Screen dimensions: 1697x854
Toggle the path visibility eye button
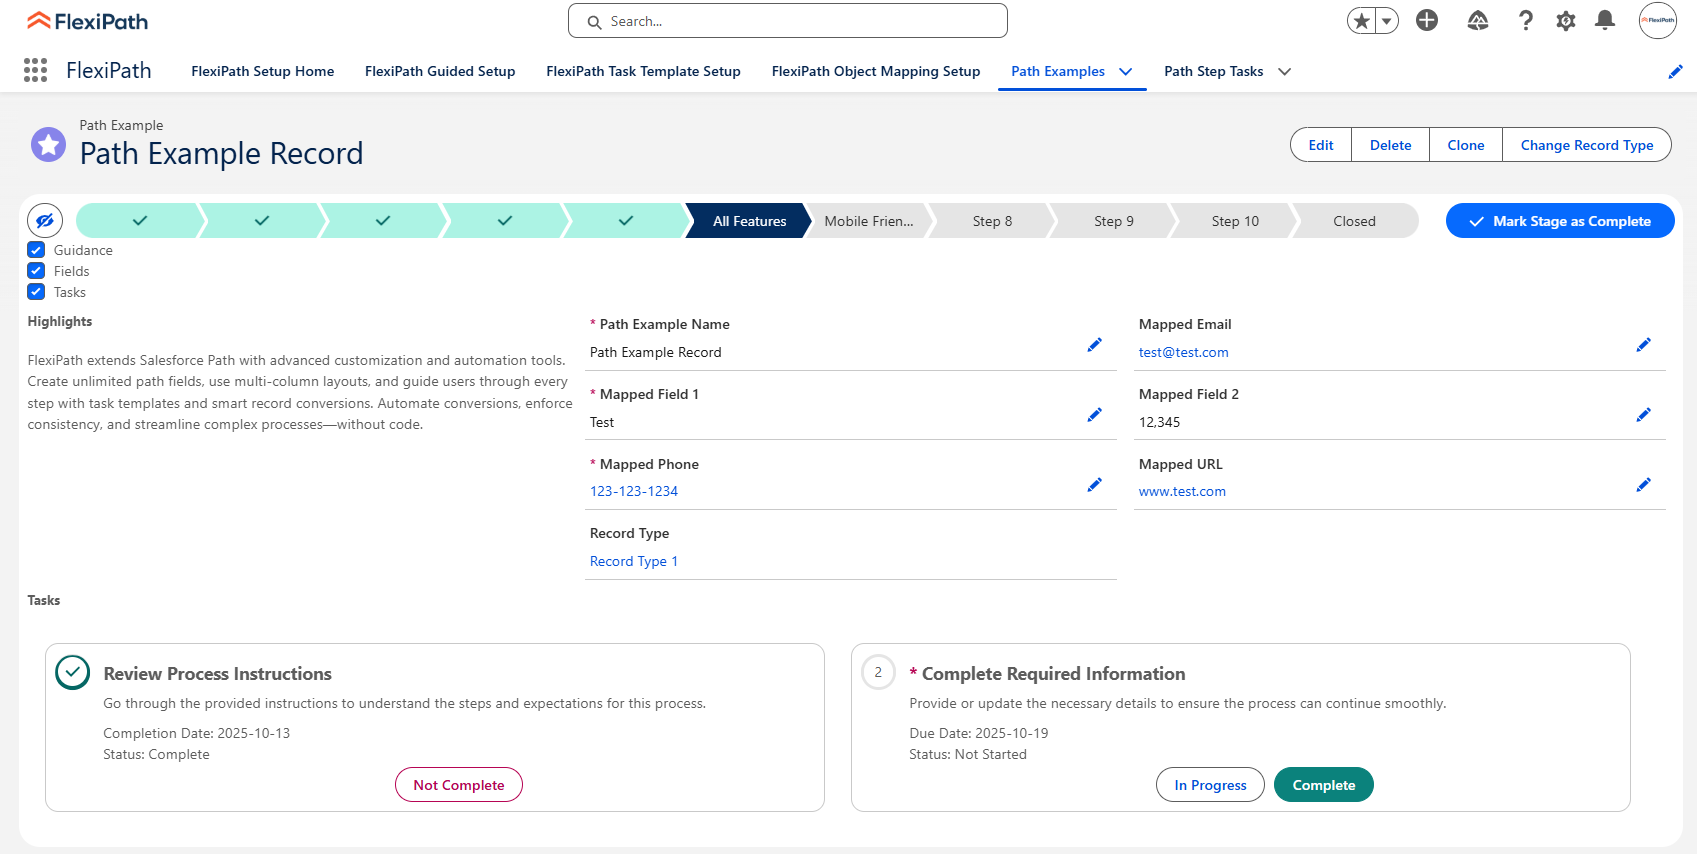point(45,221)
